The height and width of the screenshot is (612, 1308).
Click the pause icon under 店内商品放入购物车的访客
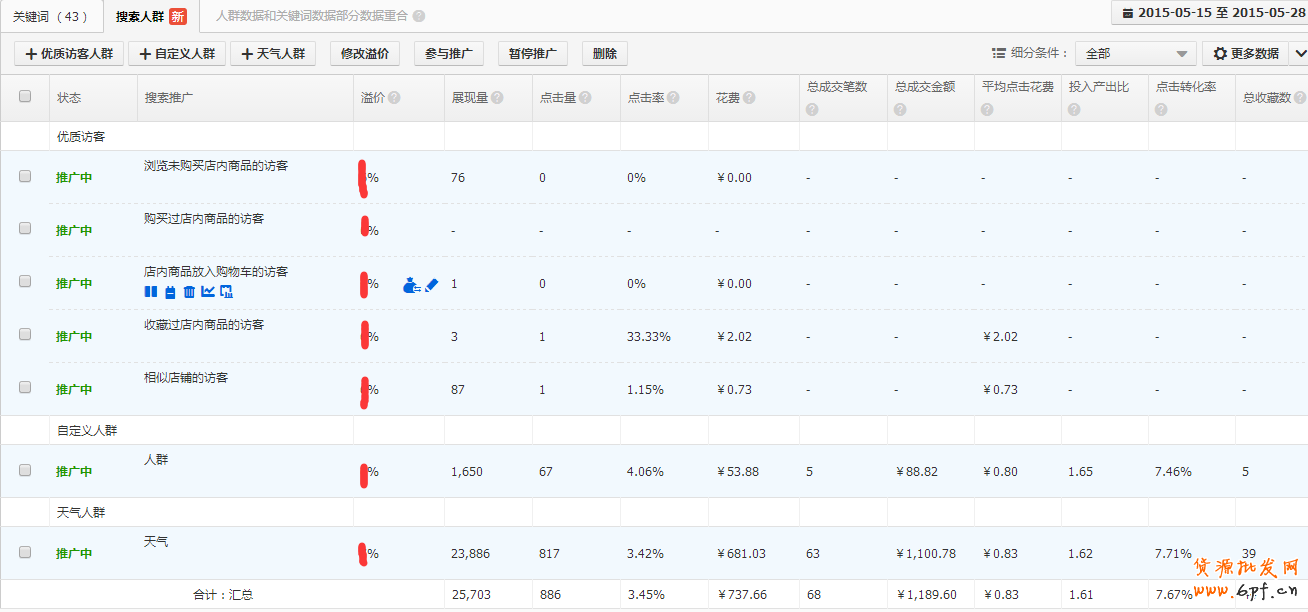pos(151,292)
